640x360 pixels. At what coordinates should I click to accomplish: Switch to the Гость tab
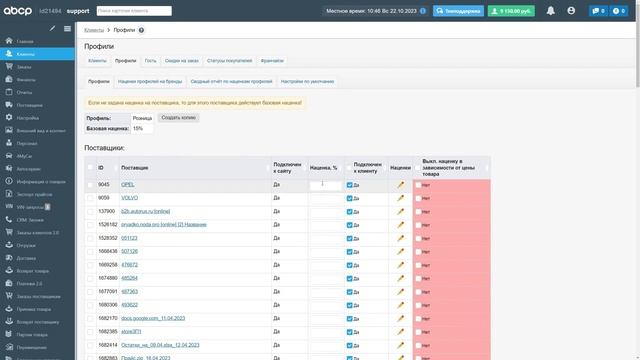tap(150, 61)
